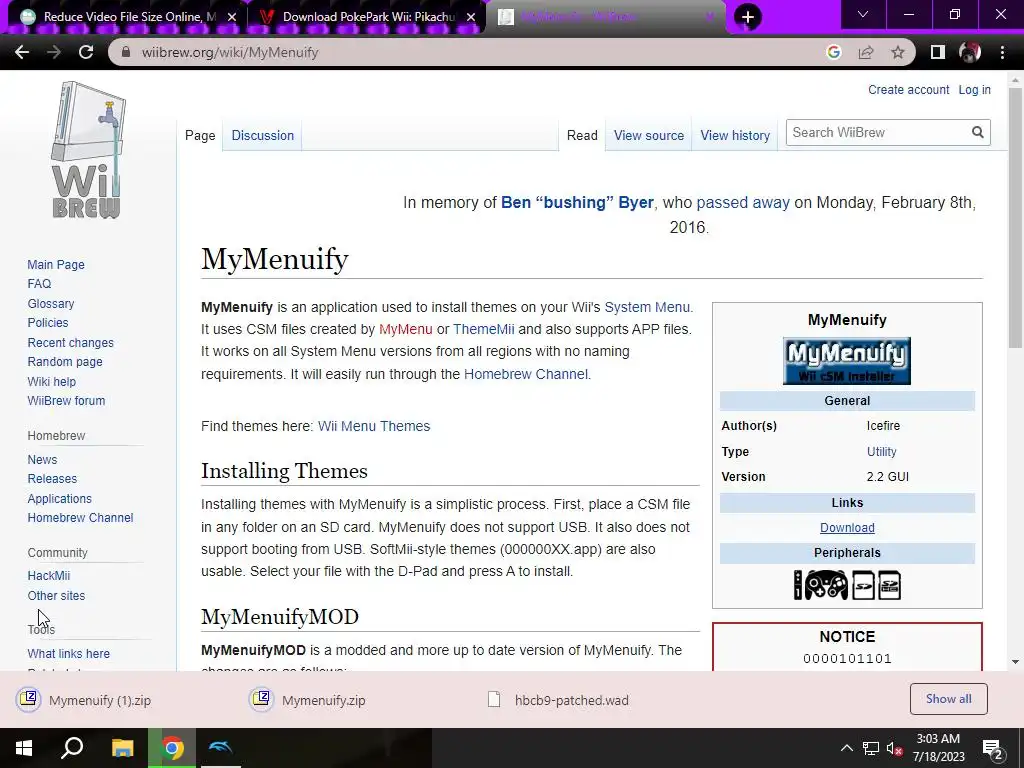Open the tab search dropdown chevron

[x=863, y=14]
